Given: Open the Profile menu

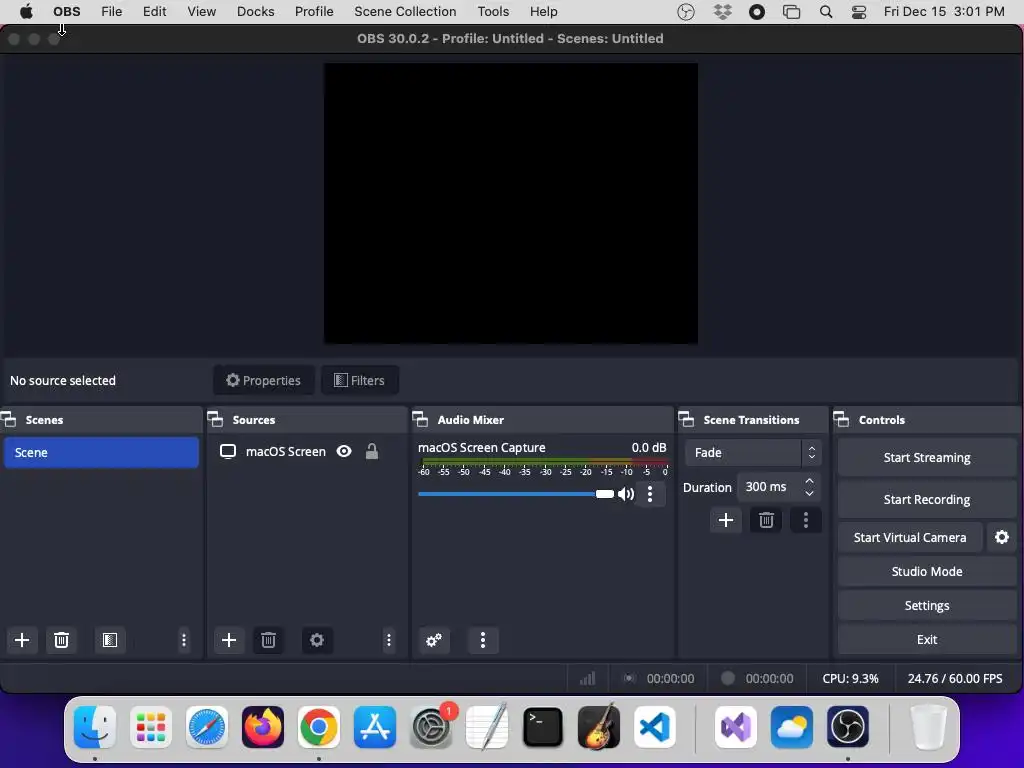Looking at the screenshot, I should [x=314, y=12].
